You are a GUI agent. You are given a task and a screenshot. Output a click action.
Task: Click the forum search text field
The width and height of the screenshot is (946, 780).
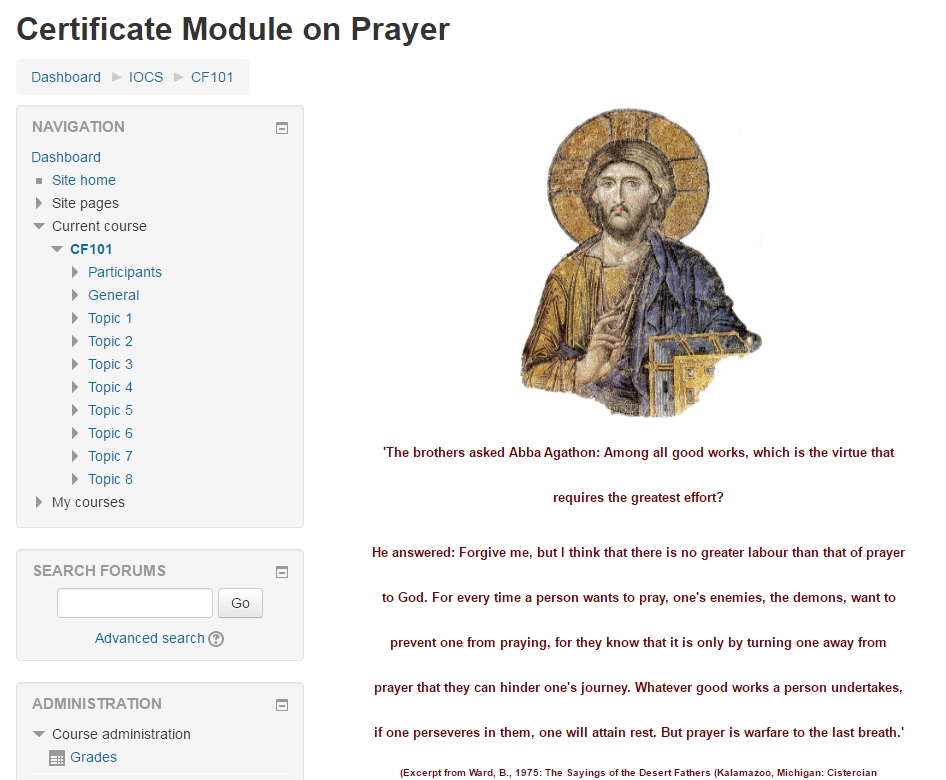[135, 603]
